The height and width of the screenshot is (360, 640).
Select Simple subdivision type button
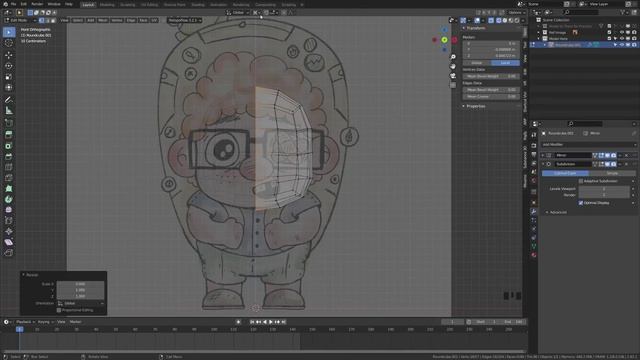pyautogui.click(x=612, y=173)
